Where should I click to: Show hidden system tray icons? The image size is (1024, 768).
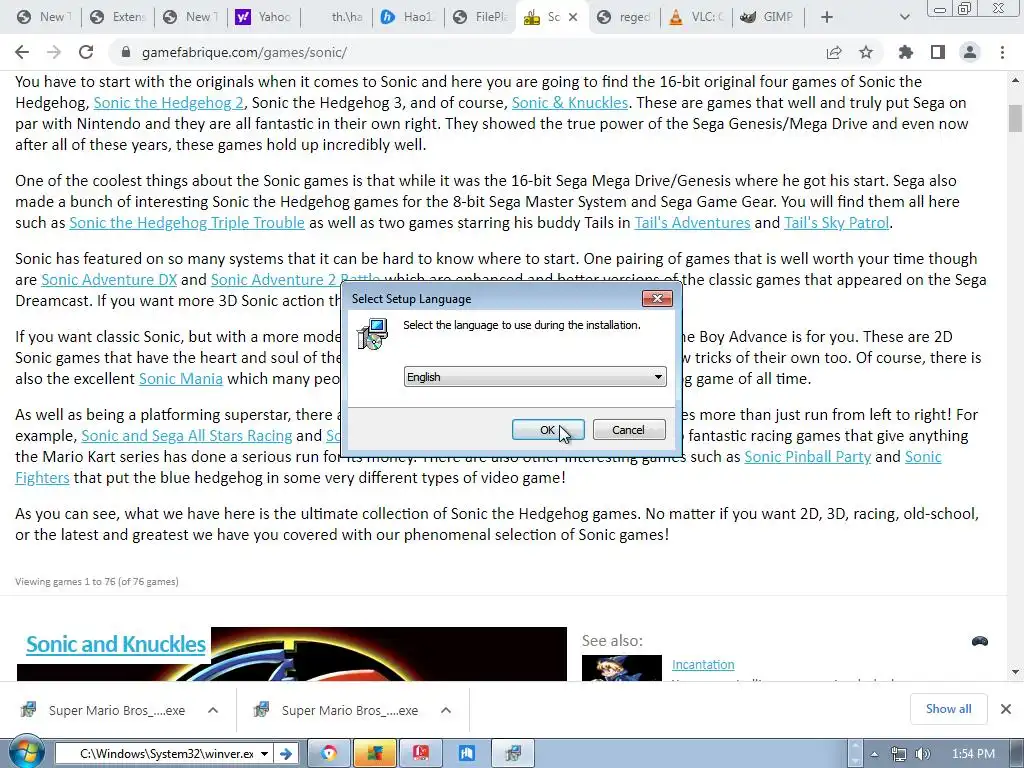(874, 754)
